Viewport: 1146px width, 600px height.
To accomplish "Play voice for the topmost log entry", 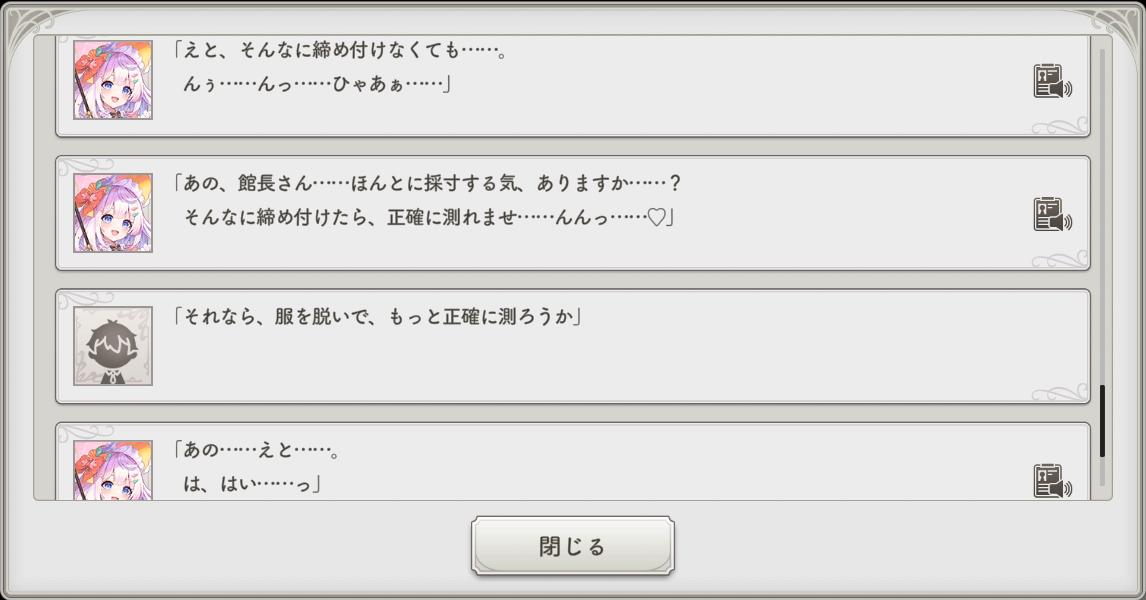I will [1051, 82].
